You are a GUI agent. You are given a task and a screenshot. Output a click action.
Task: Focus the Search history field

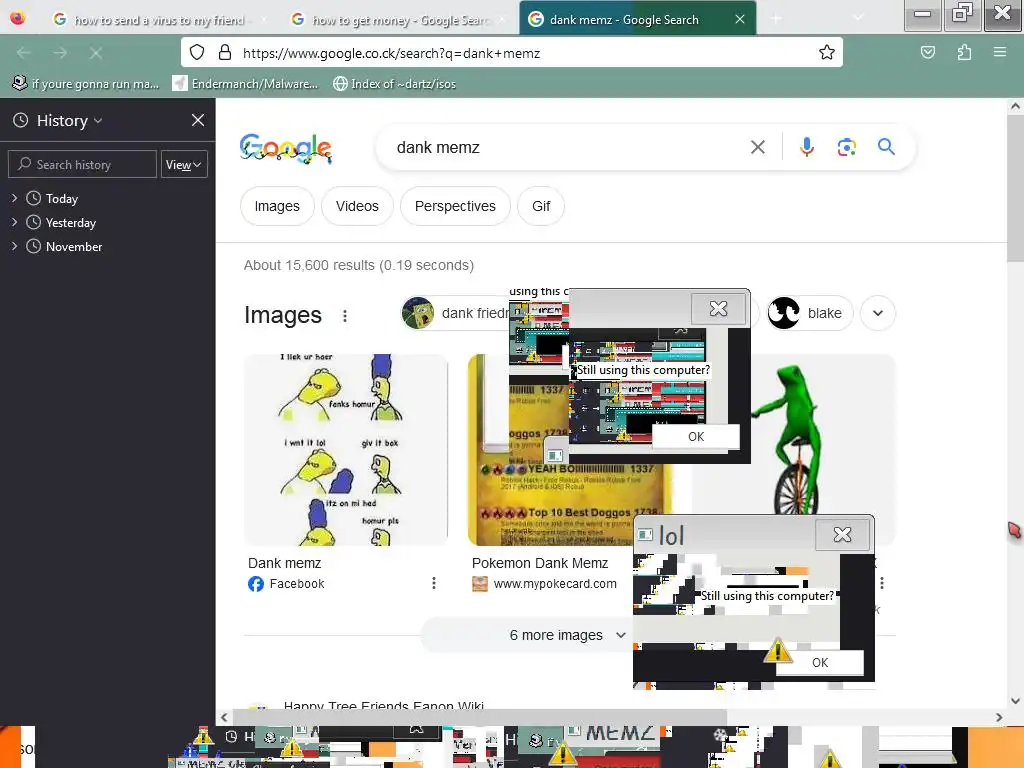click(x=82, y=165)
